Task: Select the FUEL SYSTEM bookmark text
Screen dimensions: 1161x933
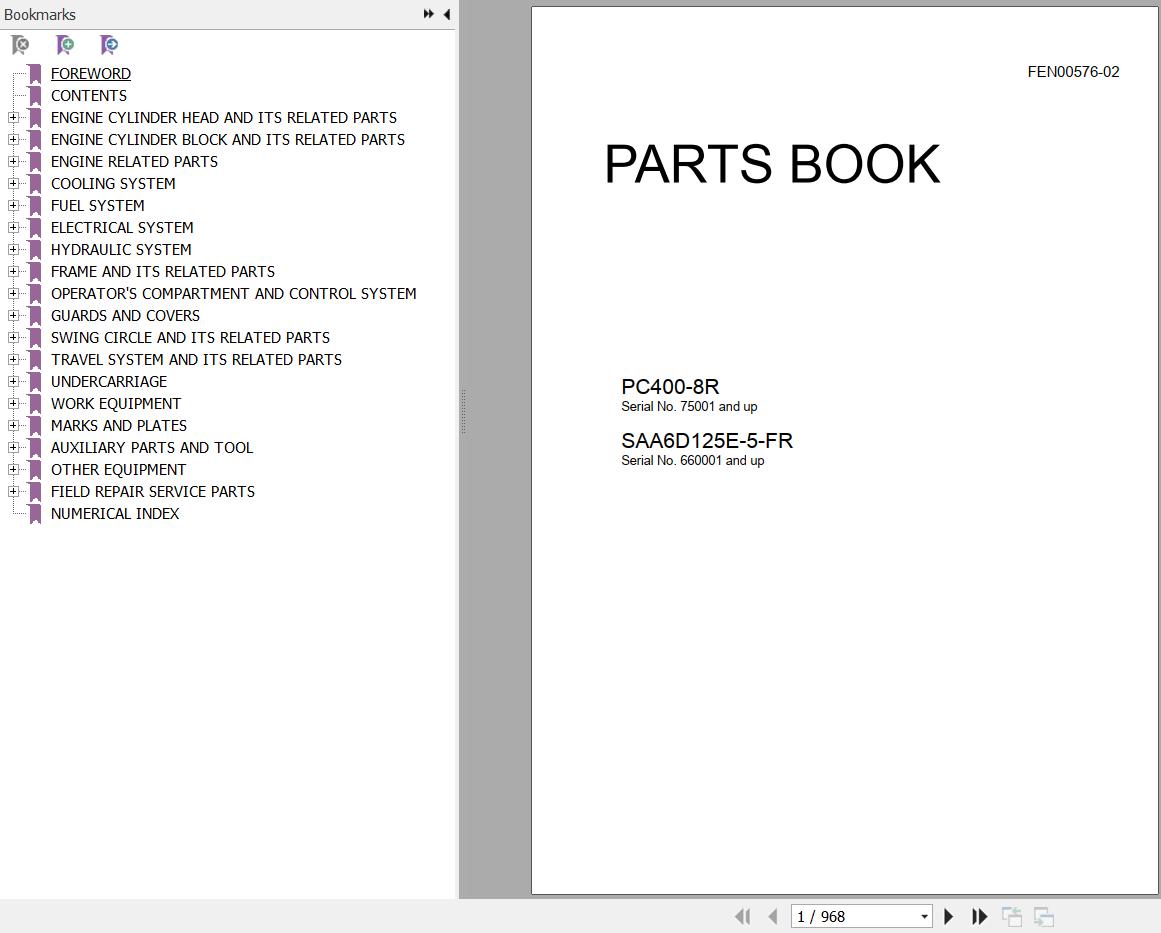Action: (97, 206)
